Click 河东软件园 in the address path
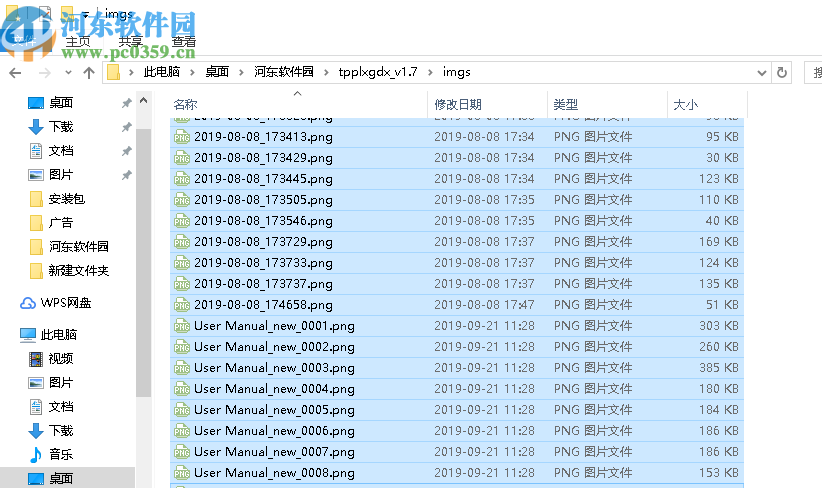The height and width of the screenshot is (488, 822). tap(284, 72)
